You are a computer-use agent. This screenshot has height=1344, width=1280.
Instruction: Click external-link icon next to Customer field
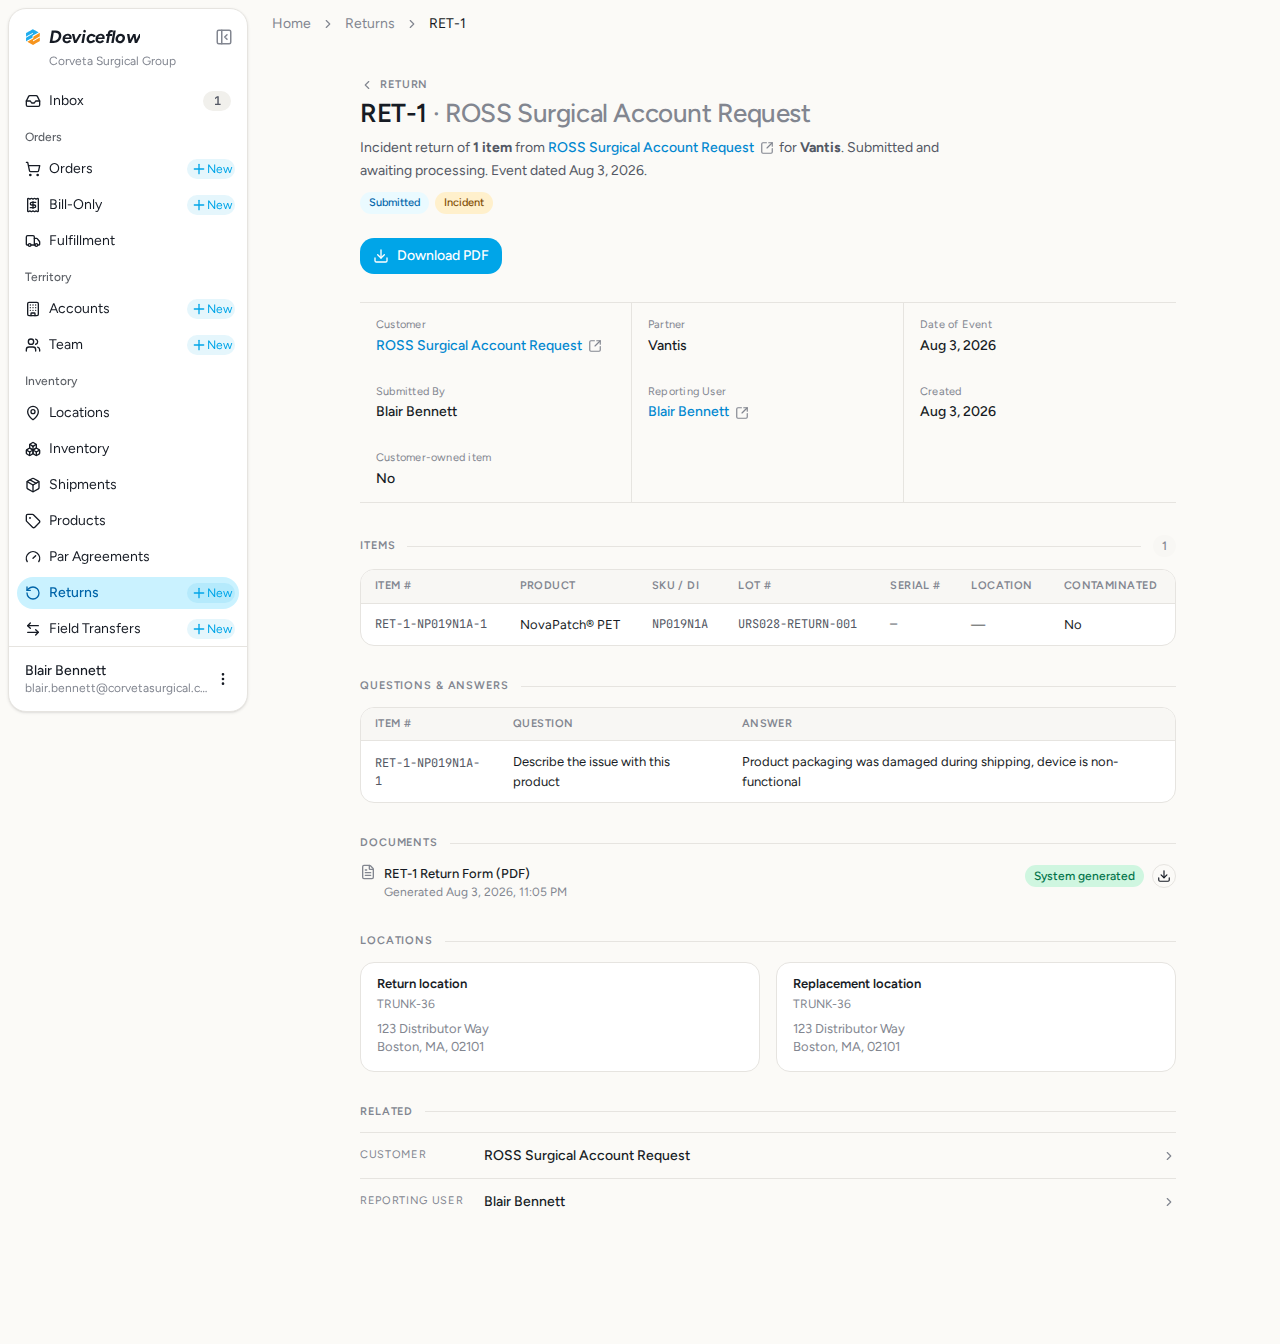click(595, 346)
